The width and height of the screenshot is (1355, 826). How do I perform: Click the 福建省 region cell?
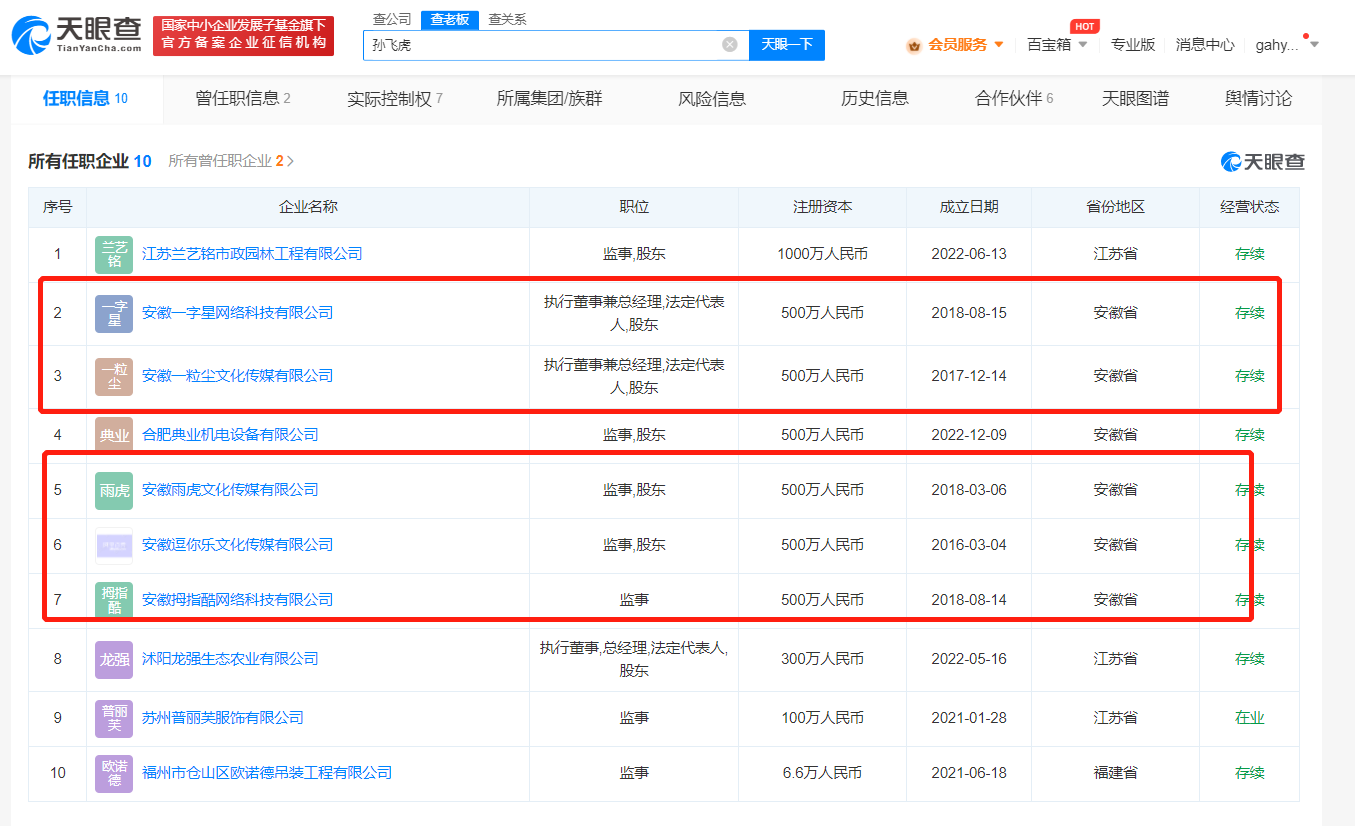[1116, 773]
